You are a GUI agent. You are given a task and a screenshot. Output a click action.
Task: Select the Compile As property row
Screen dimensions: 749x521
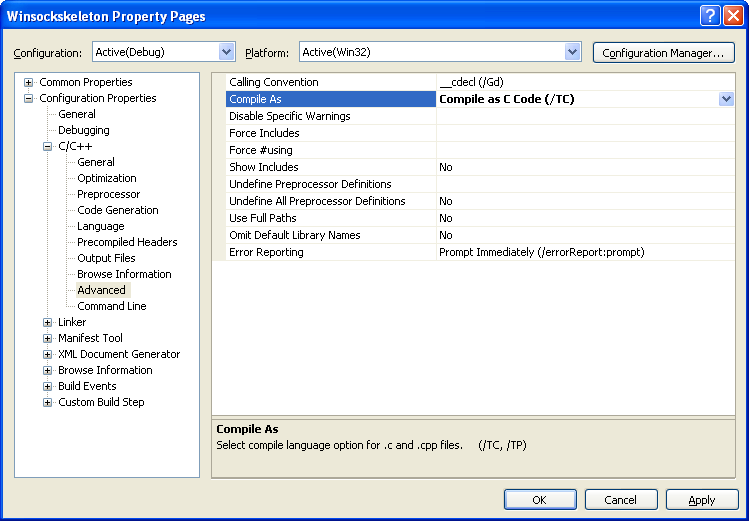pos(331,99)
